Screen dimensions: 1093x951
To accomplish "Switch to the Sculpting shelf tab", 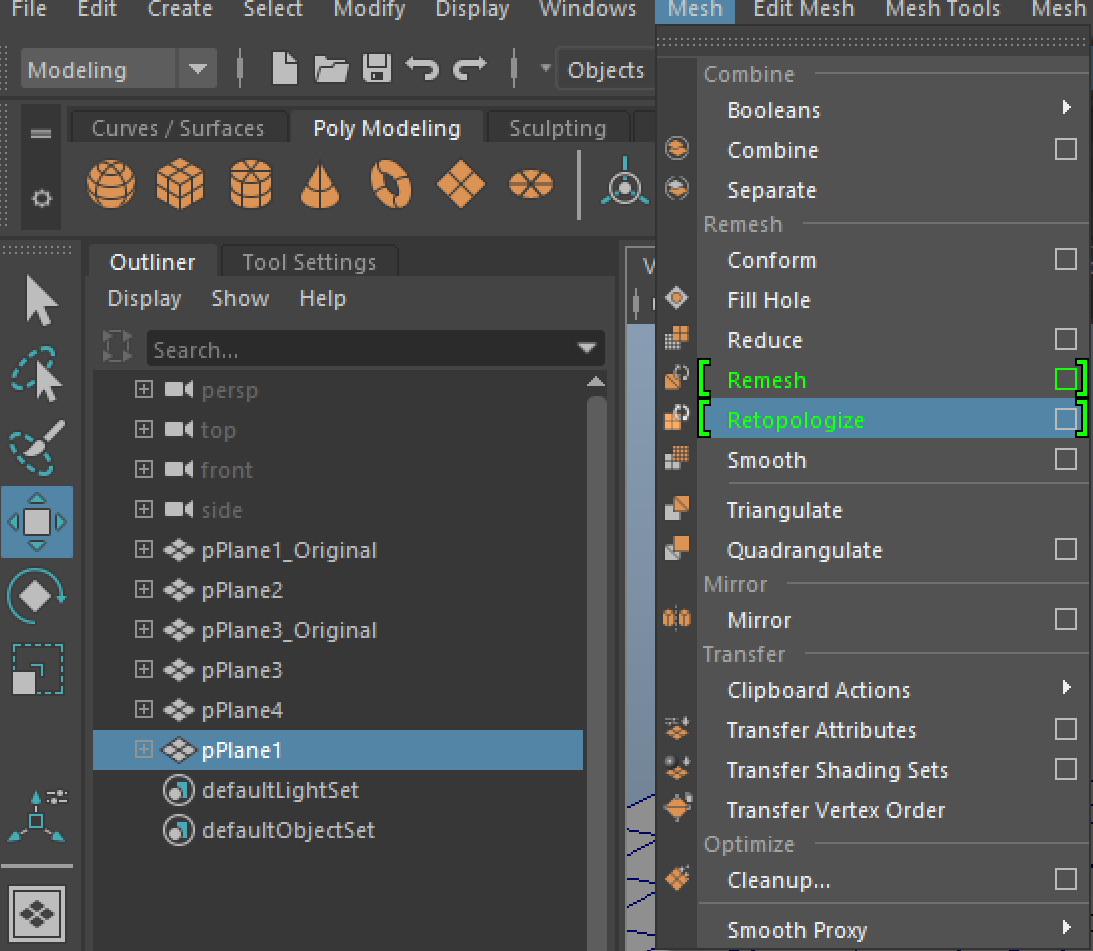I will 557,127.
